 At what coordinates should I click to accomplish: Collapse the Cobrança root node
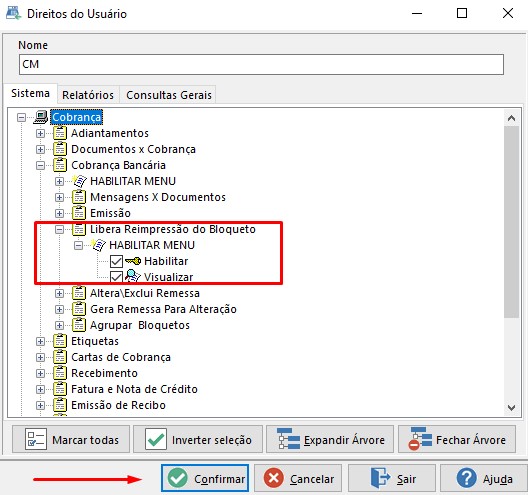pos(21,117)
